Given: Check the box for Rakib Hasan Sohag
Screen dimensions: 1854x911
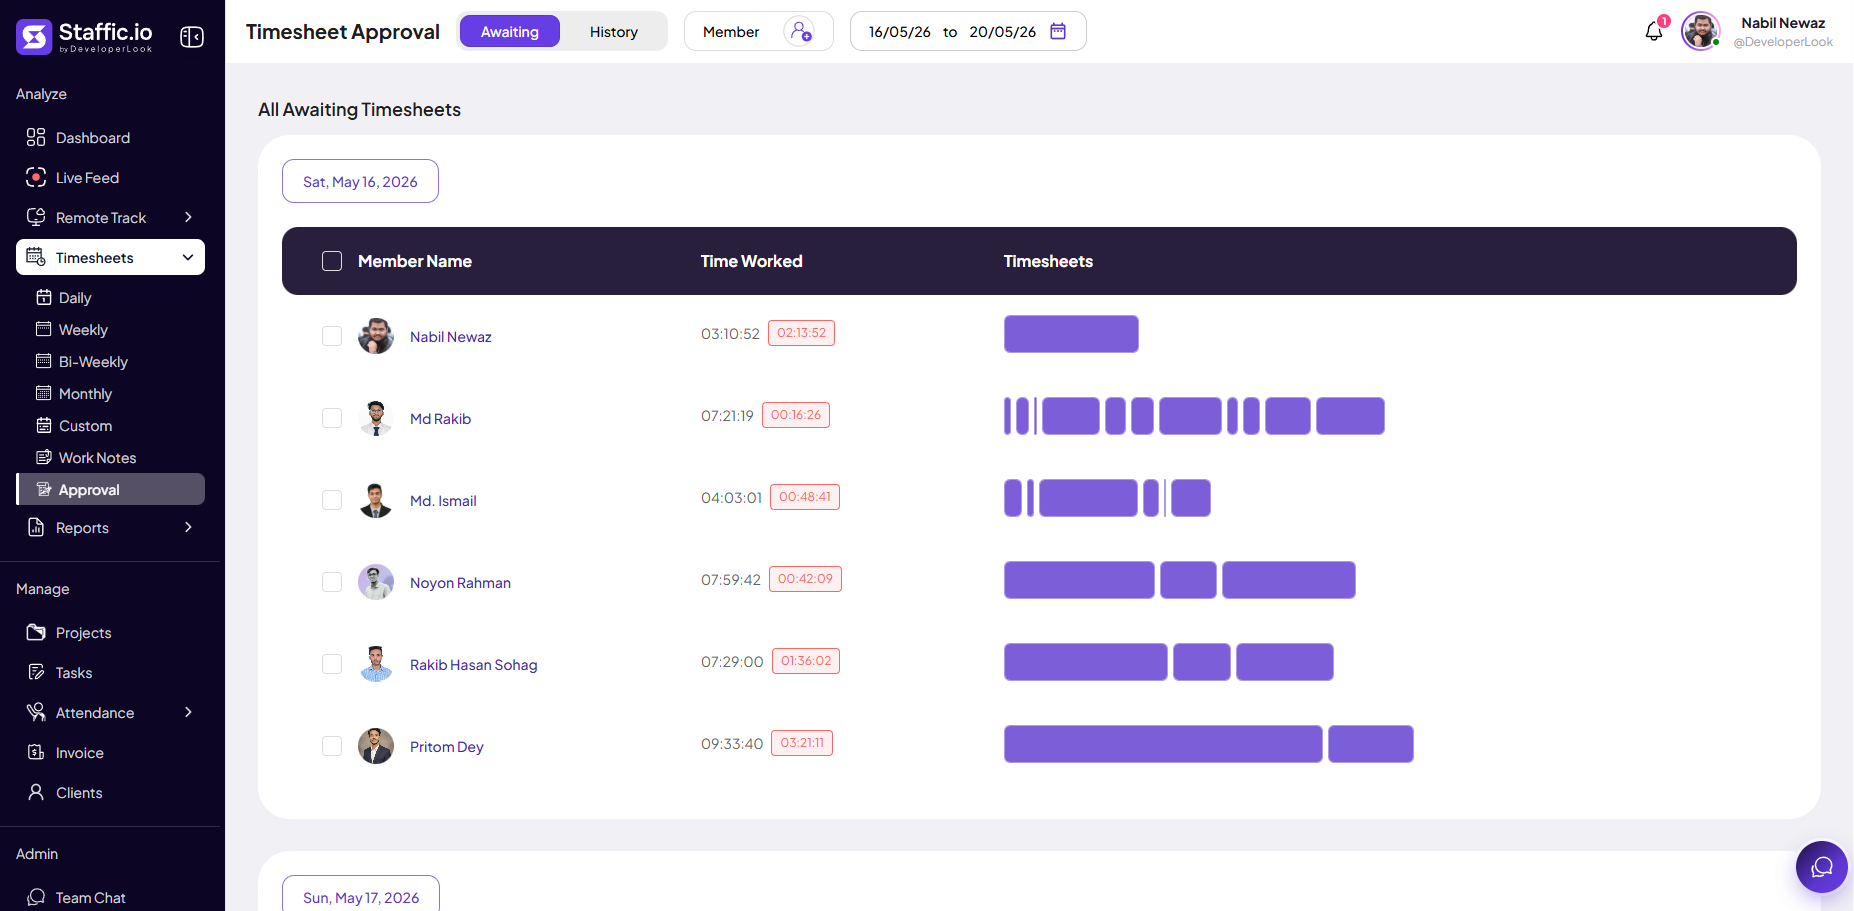Looking at the screenshot, I should (x=332, y=664).
